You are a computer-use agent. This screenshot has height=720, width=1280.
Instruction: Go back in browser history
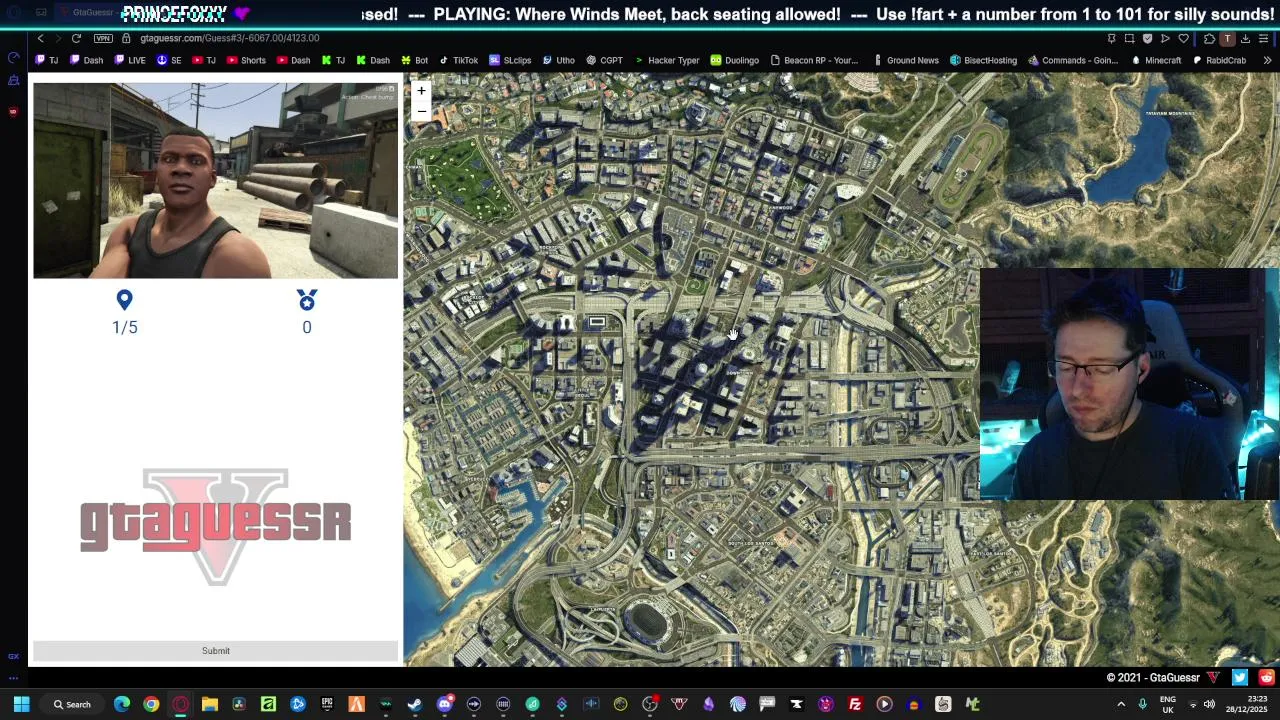41,38
